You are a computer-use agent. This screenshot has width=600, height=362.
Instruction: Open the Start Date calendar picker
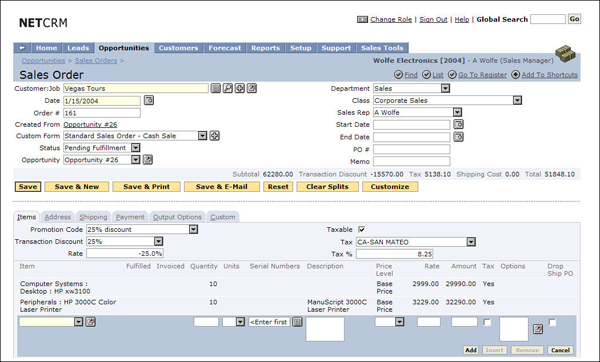click(x=458, y=124)
